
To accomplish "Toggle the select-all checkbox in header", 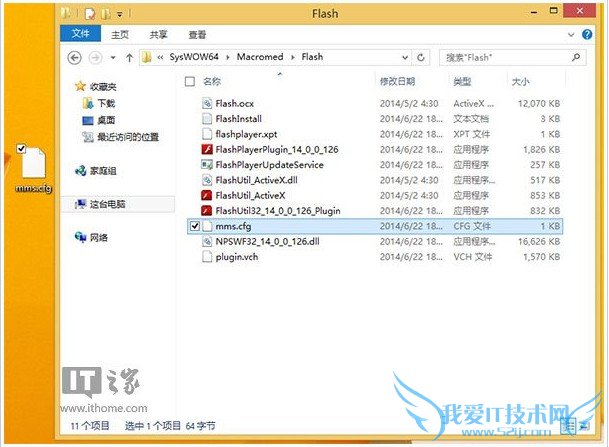I will [190, 81].
